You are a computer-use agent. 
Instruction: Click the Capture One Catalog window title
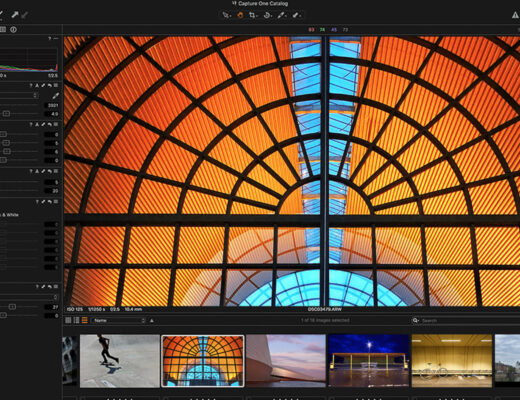pyautogui.click(x=263, y=4)
